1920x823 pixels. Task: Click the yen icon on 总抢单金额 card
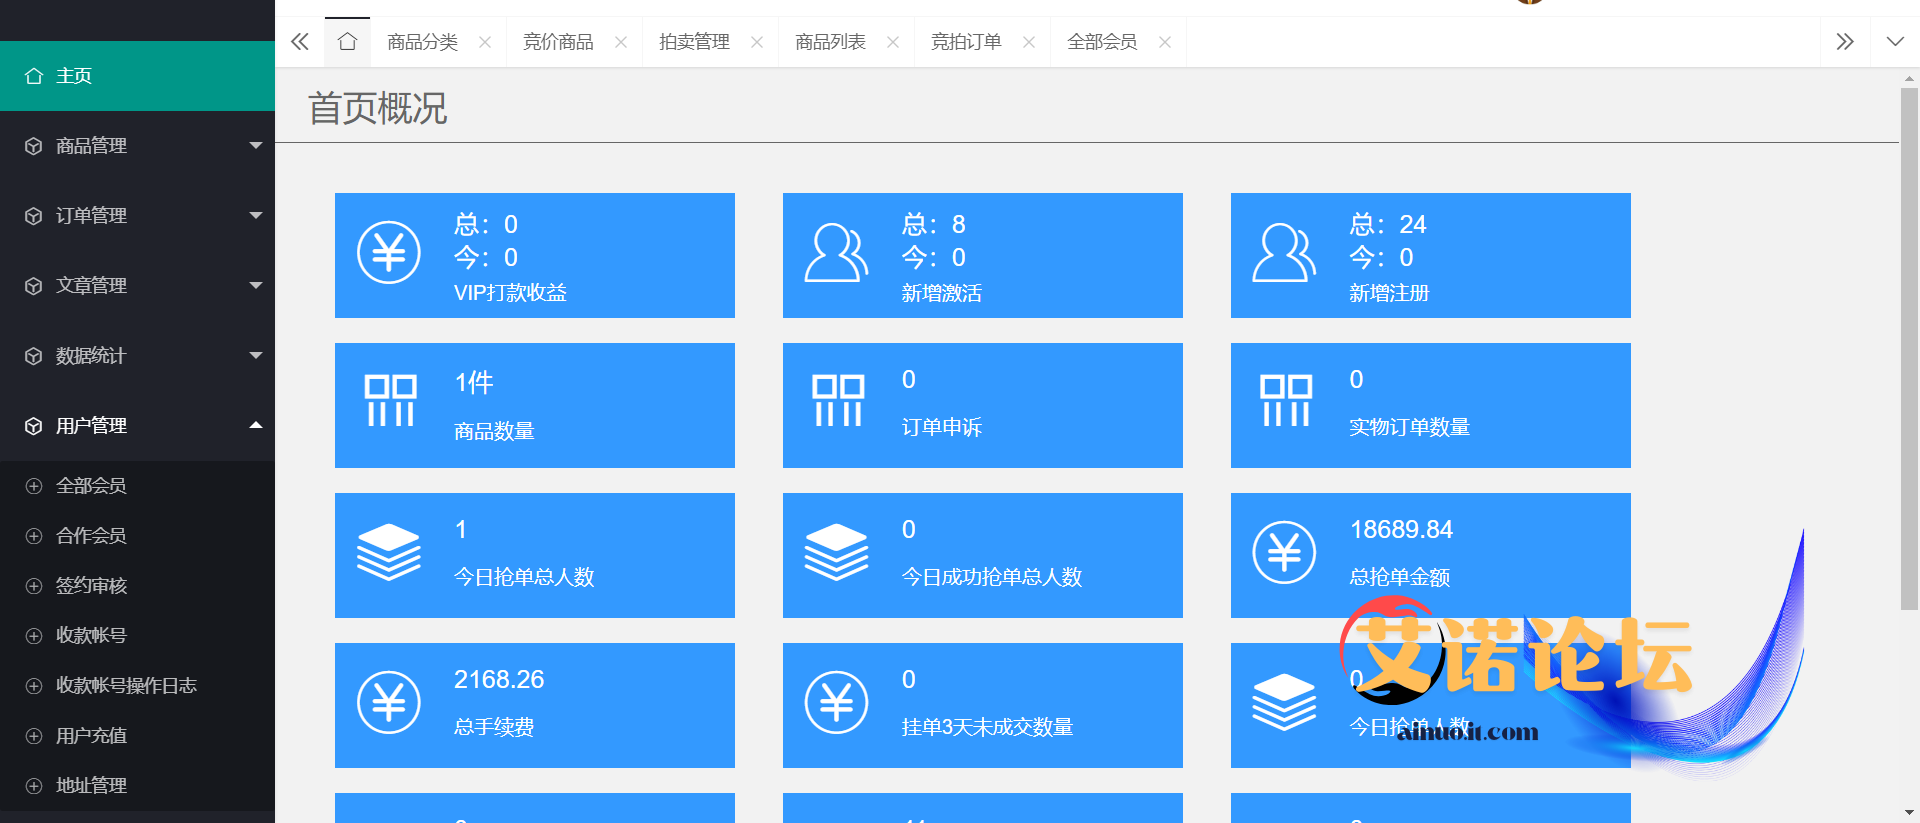[x=1285, y=553]
